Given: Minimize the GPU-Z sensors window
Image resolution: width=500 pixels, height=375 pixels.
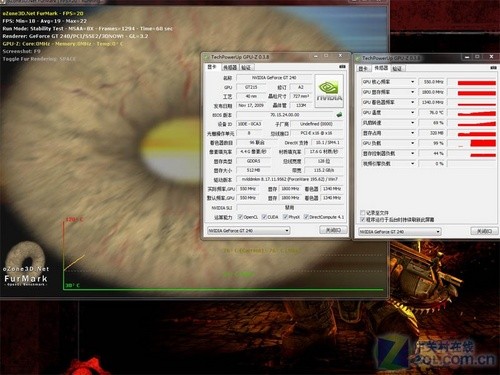Looking at the screenshot, I should coord(467,57).
